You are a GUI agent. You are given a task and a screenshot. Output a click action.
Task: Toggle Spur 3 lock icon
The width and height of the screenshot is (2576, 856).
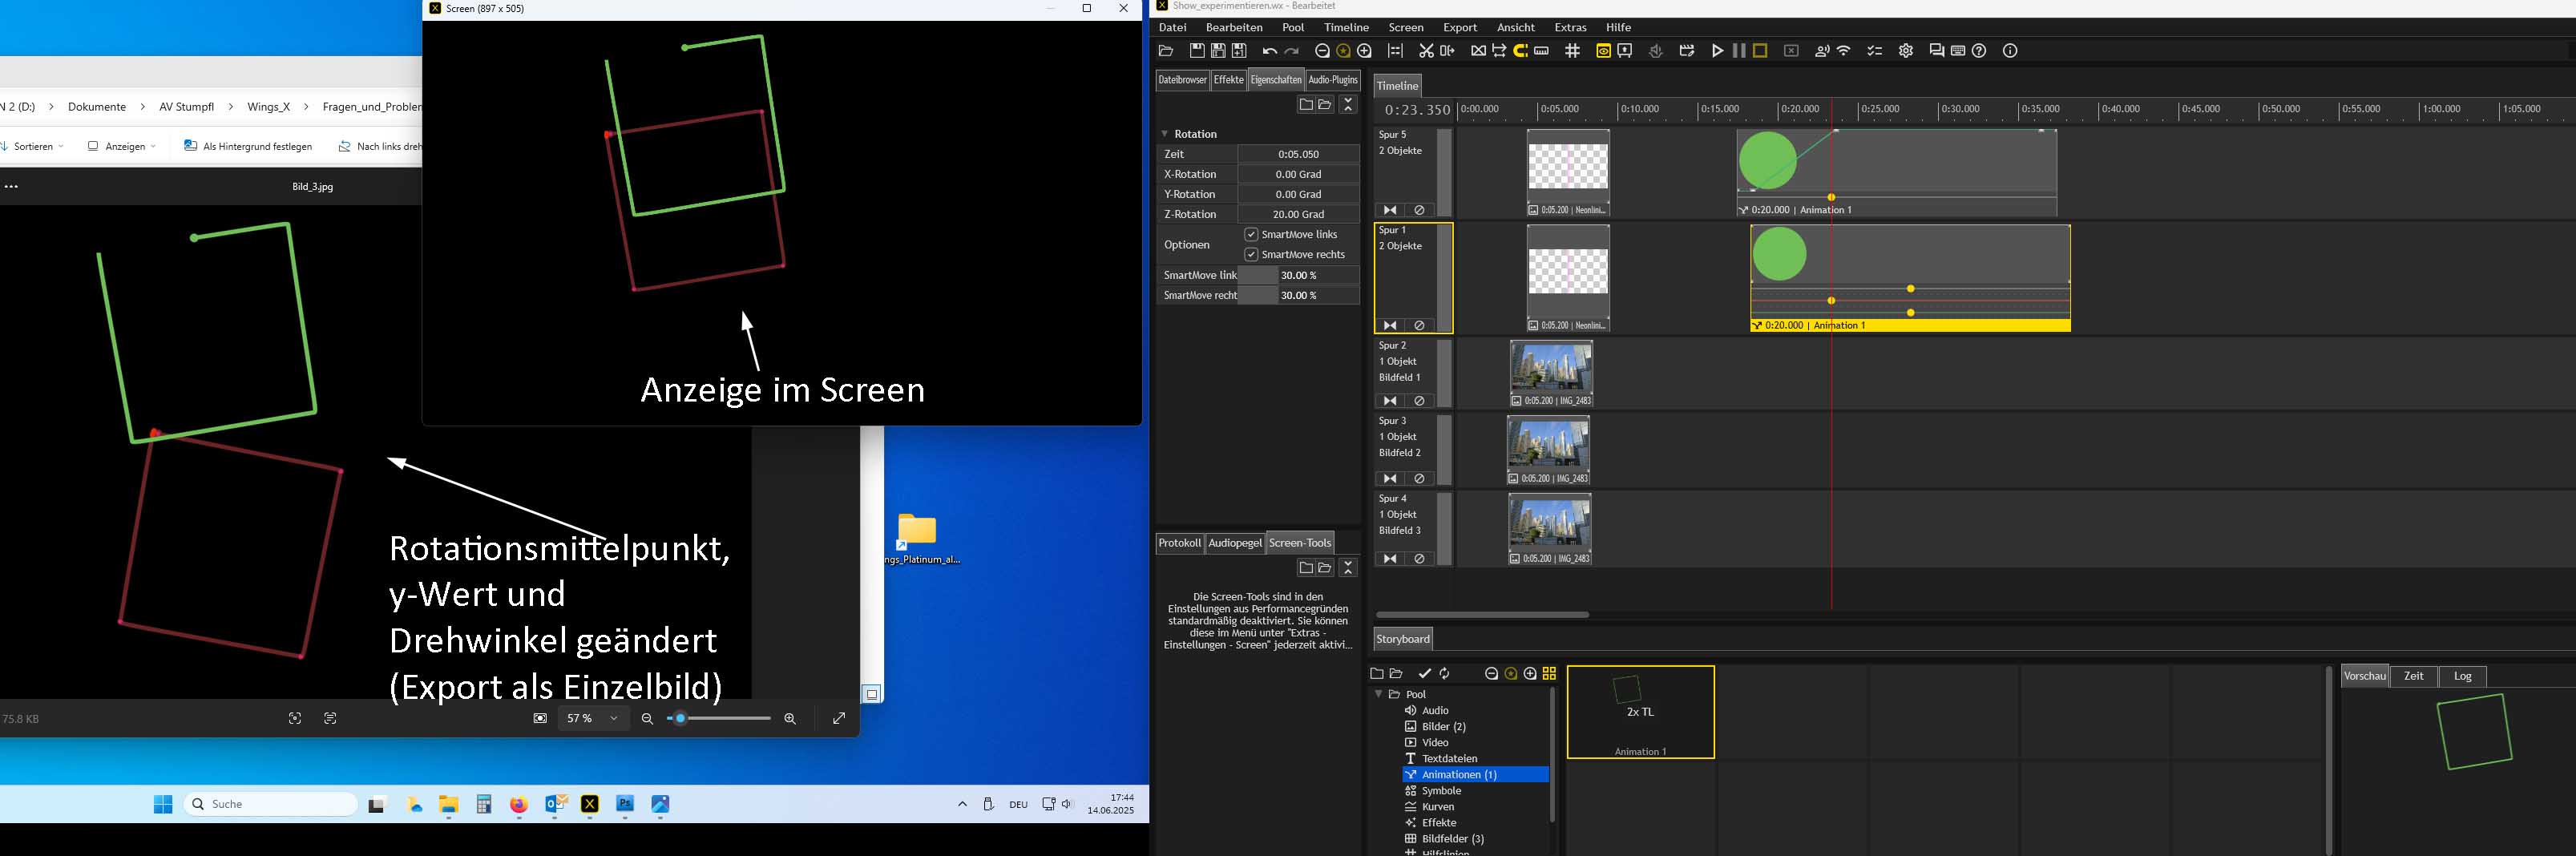(x=1390, y=479)
